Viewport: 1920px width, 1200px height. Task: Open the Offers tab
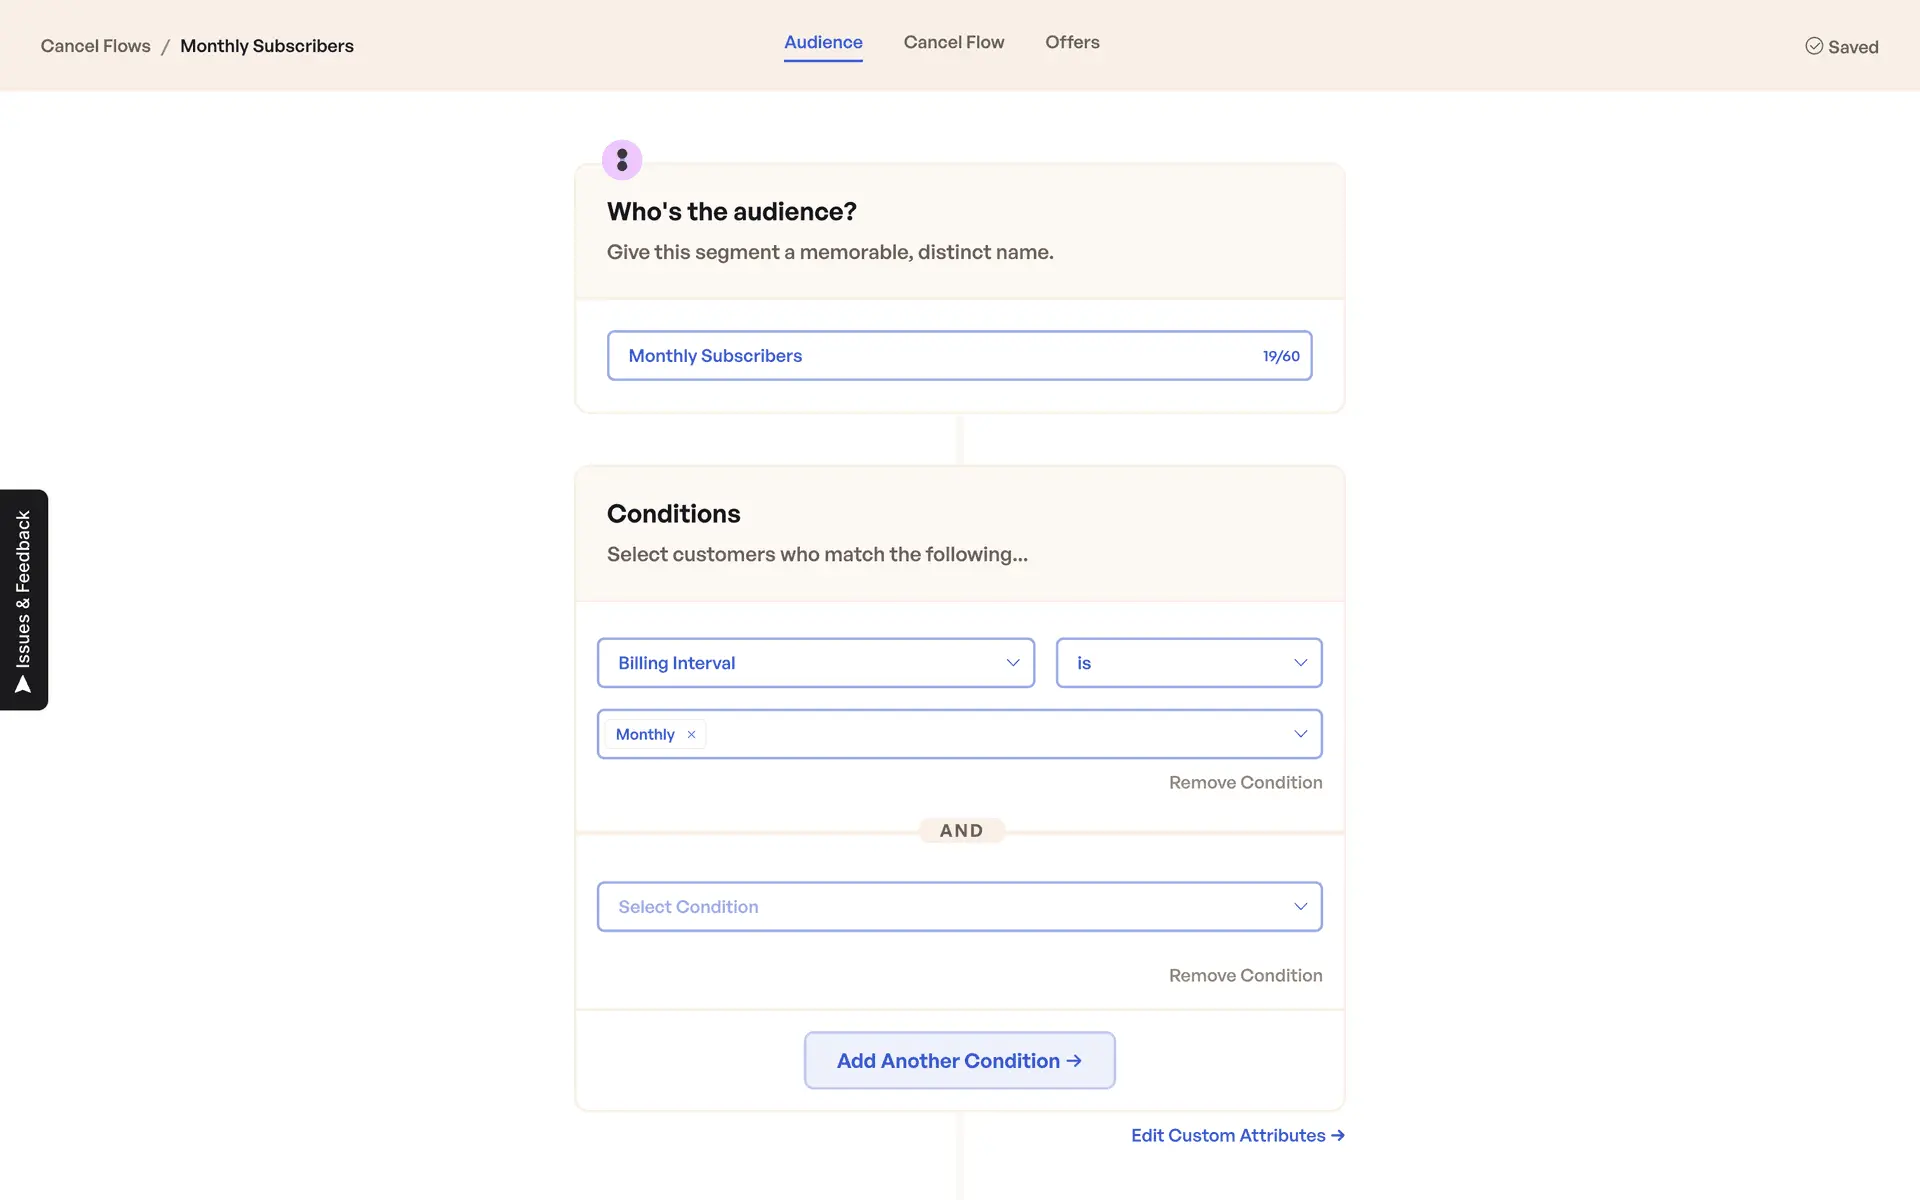pos(1072,42)
